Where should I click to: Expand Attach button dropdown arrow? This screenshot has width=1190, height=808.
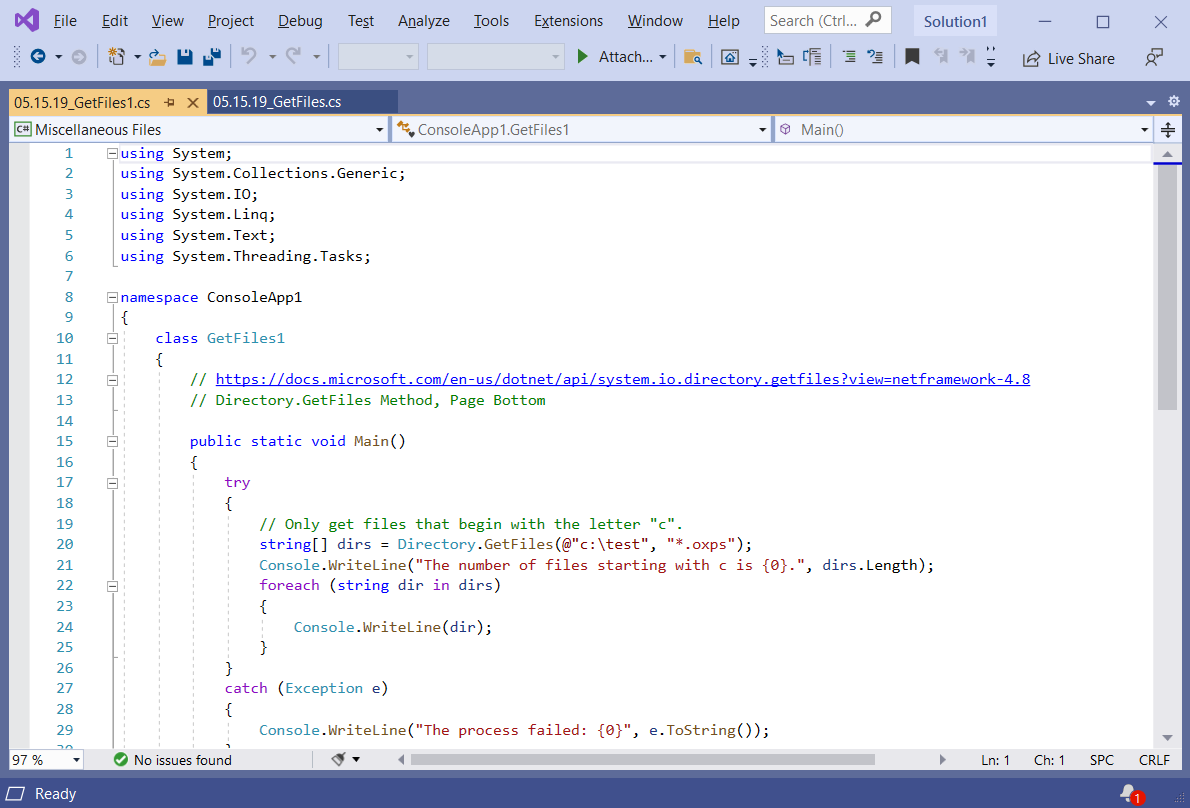point(663,57)
